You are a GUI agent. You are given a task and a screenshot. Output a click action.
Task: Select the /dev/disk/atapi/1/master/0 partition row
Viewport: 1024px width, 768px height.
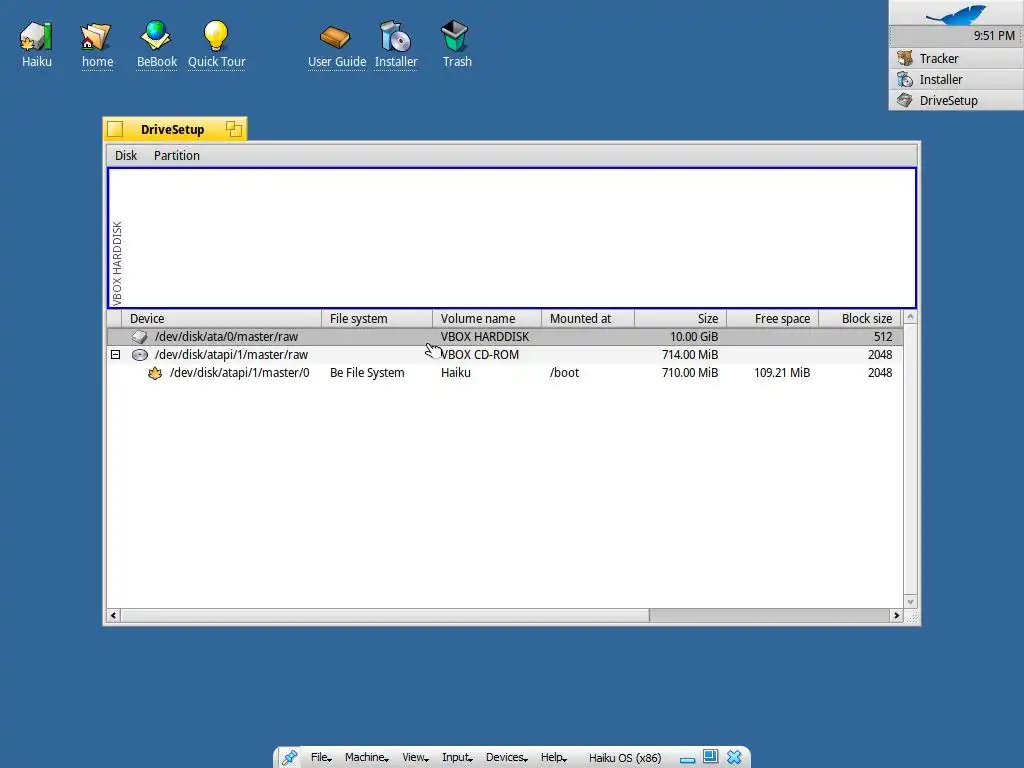(x=505, y=373)
